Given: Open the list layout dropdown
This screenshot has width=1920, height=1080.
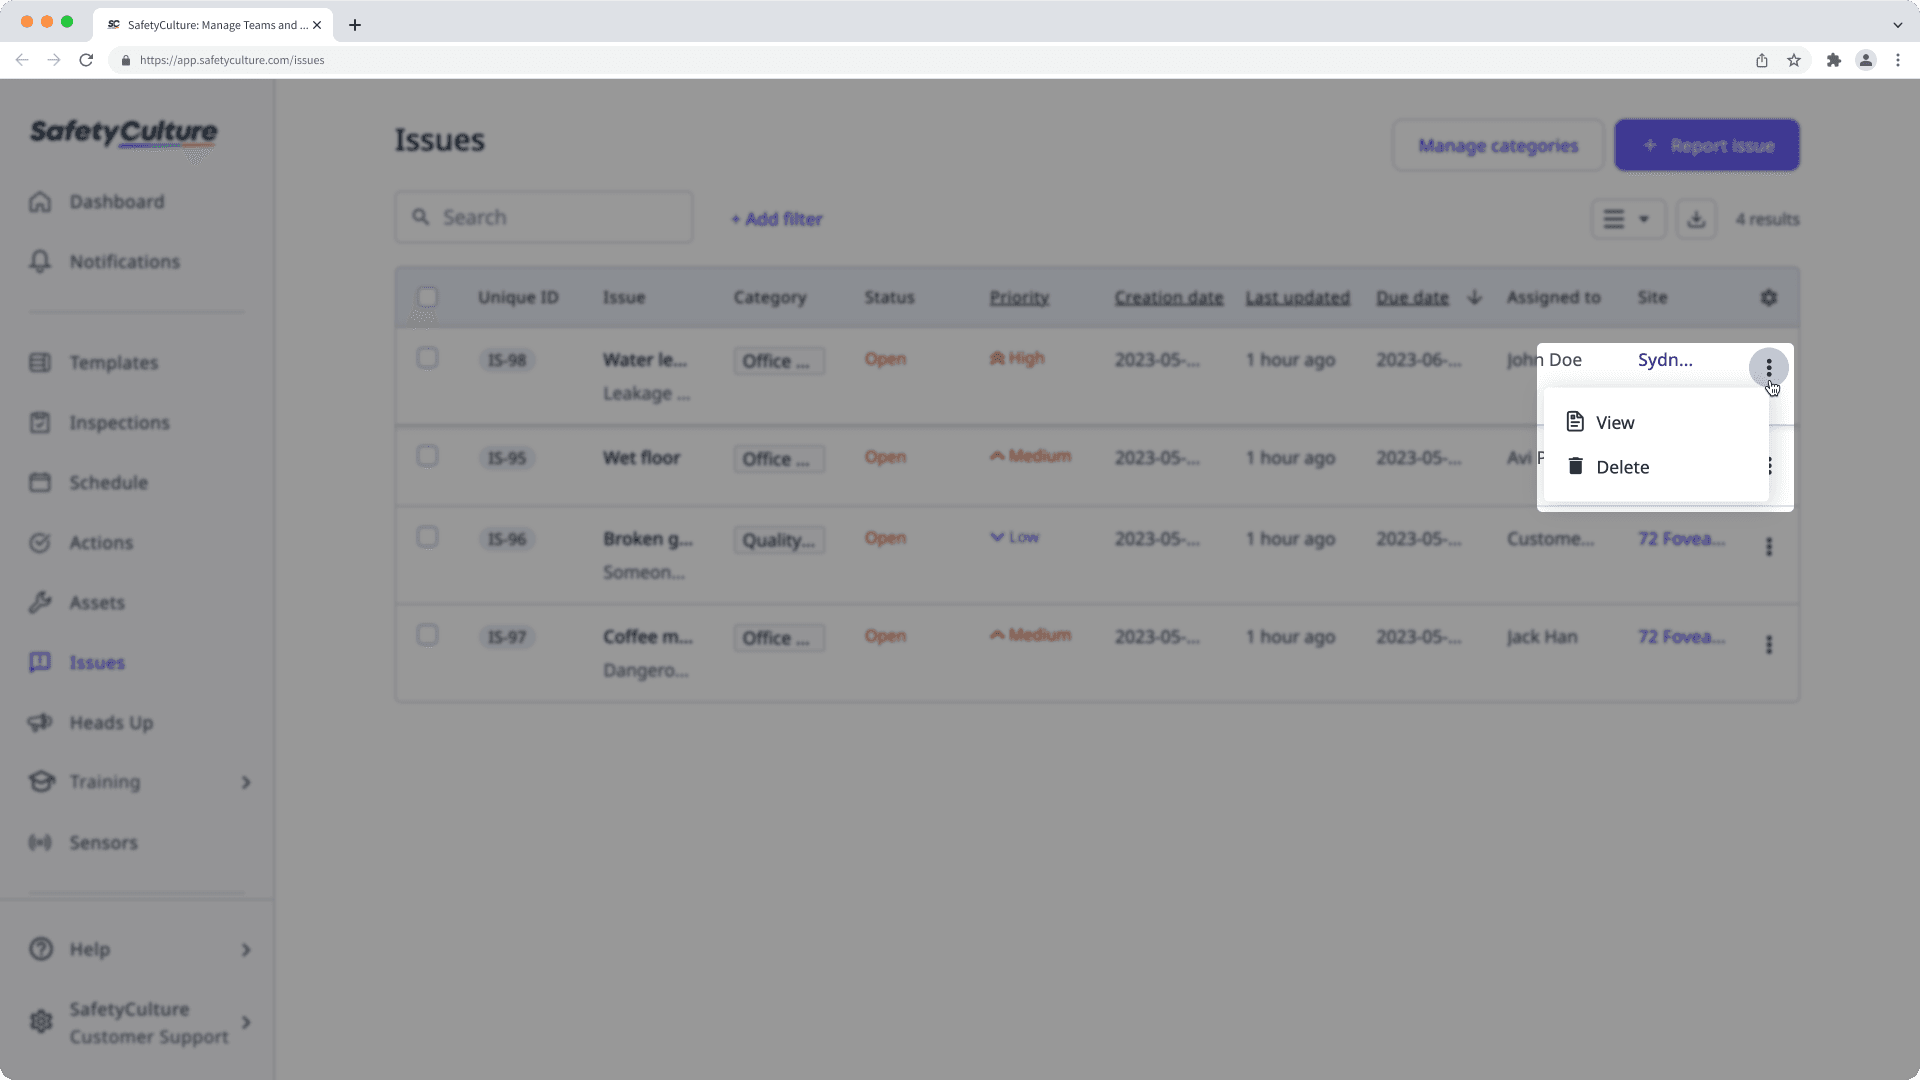Looking at the screenshot, I should [1628, 218].
